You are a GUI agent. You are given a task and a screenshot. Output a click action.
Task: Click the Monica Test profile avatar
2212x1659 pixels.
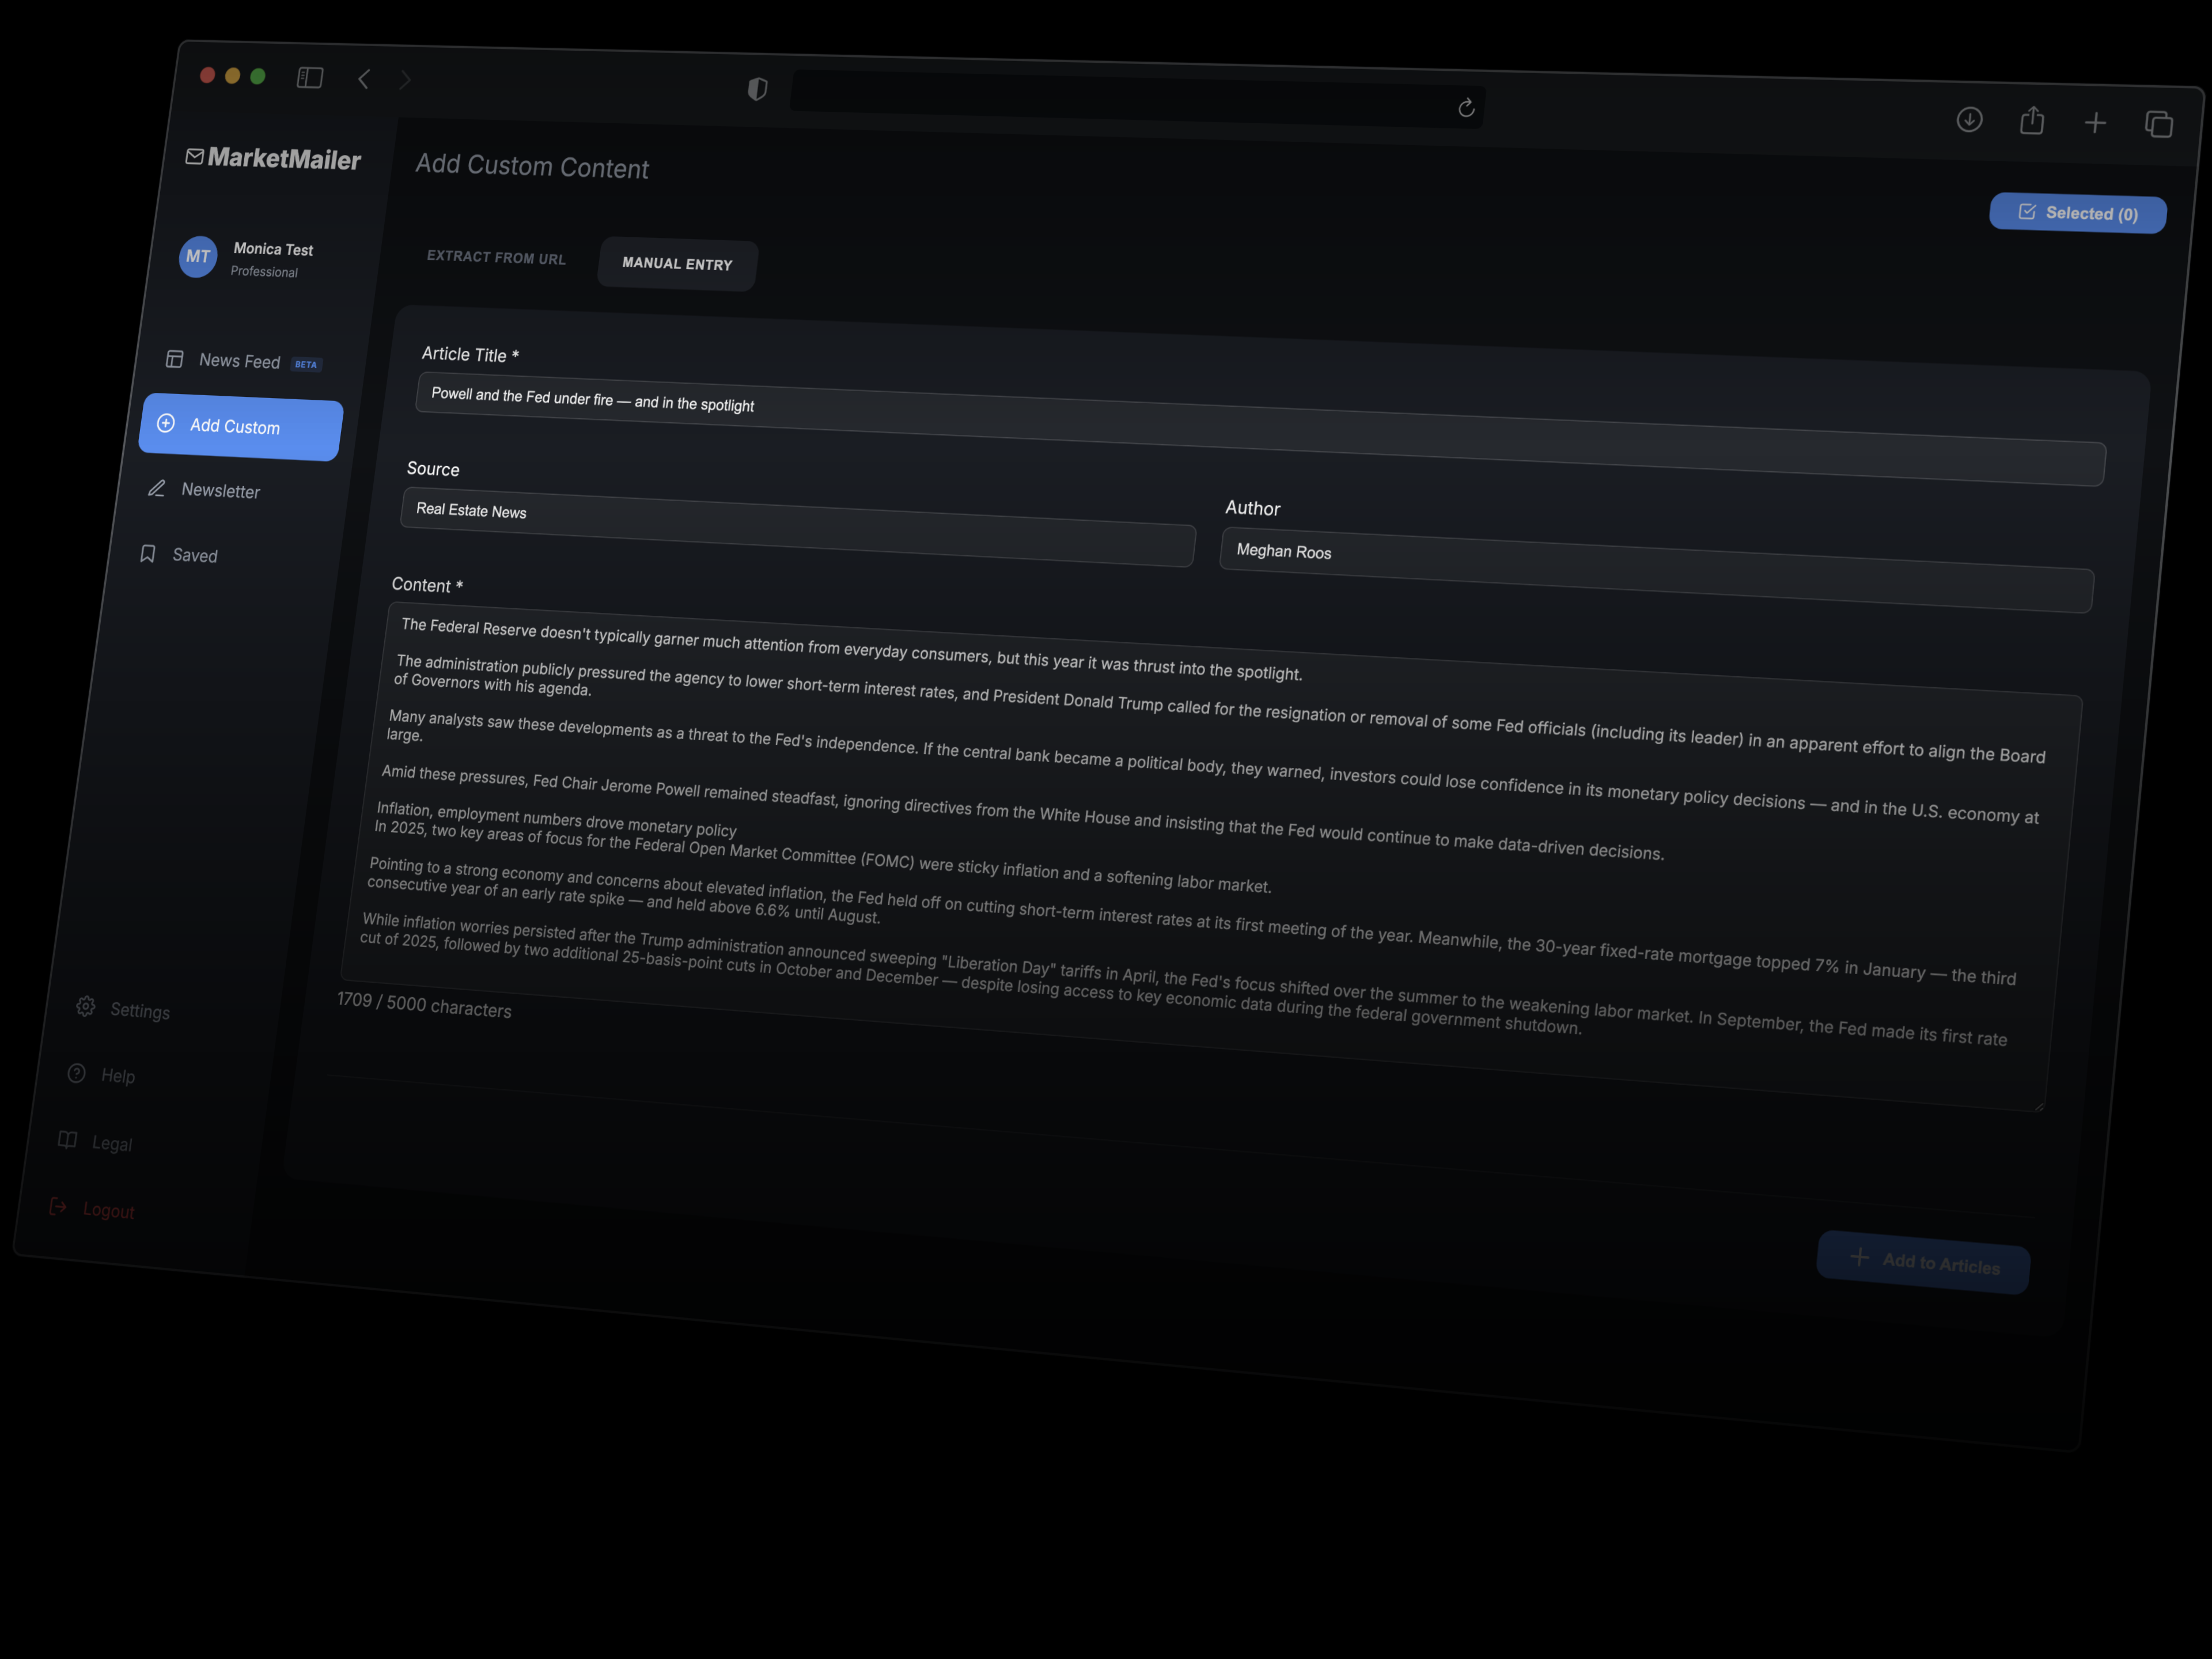pos(197,257)
